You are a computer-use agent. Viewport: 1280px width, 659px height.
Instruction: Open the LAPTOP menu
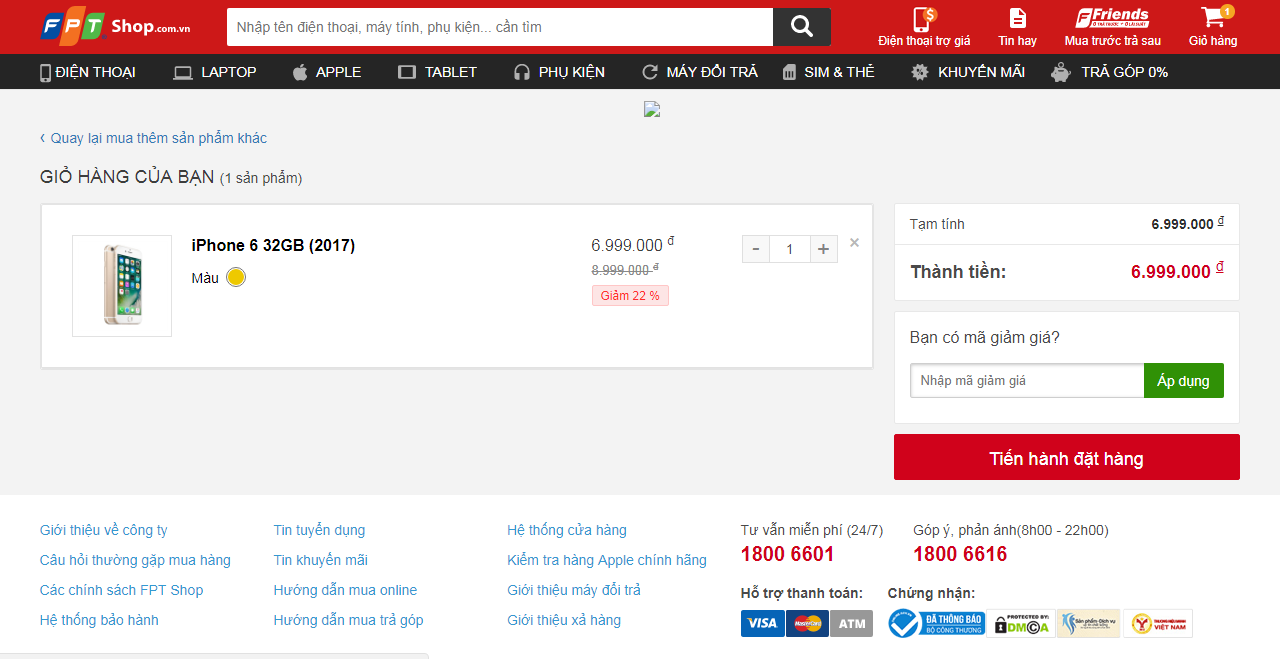pos(215,72)
